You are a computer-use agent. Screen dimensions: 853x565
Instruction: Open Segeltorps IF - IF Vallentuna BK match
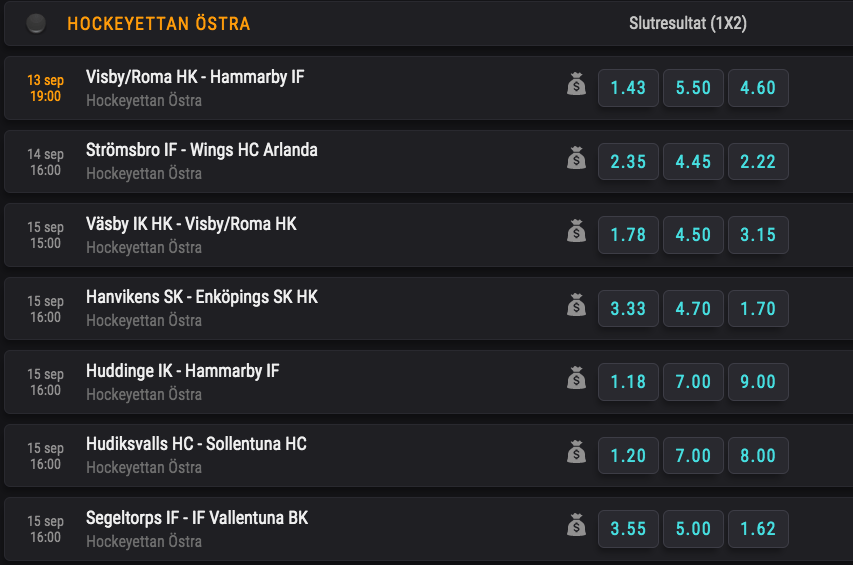coord(197,518)
